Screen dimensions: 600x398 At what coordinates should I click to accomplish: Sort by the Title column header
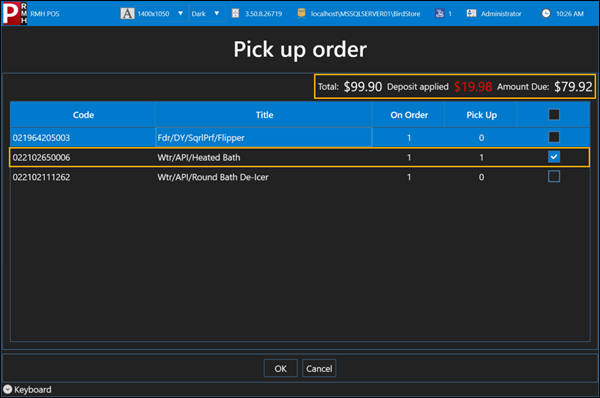pos(264,115)
